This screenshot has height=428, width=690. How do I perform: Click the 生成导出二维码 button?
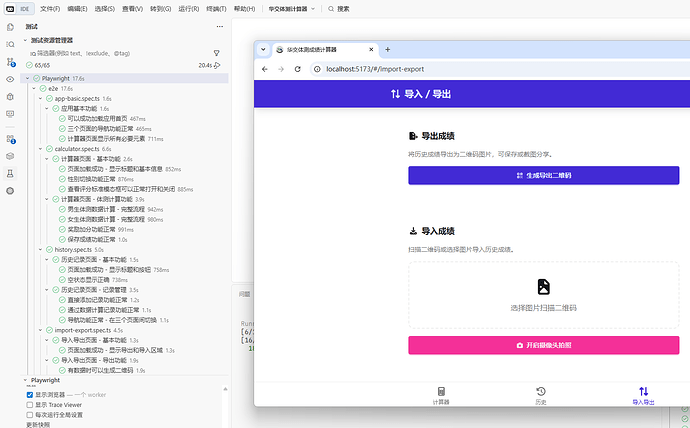(x=543, y=176)
